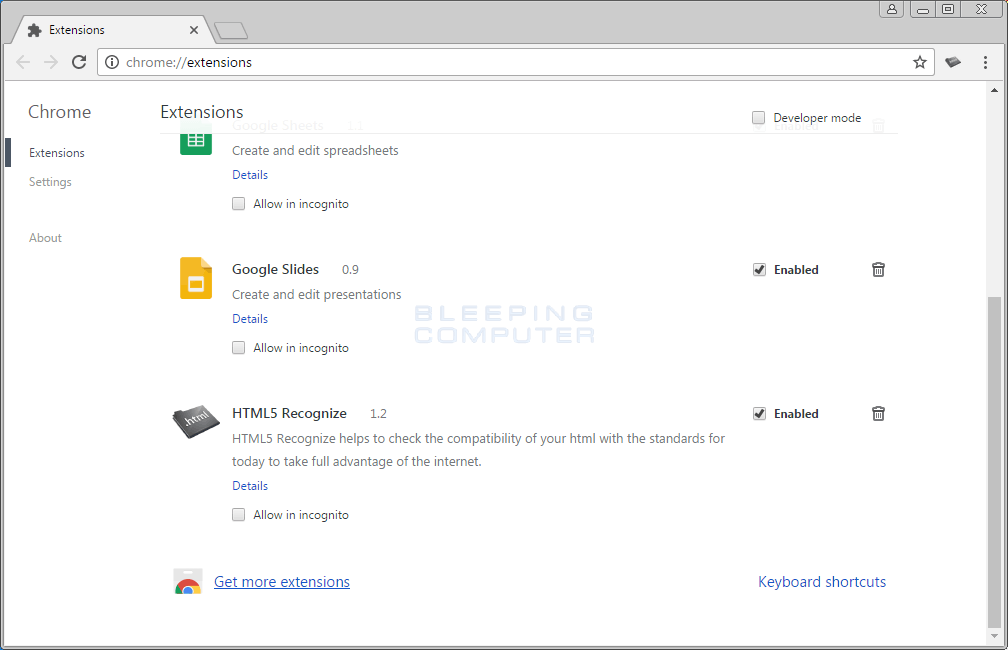Screen dimensions: 1008x650
Task: Allow Google Slides in incognito
Action: pos(238,348)
